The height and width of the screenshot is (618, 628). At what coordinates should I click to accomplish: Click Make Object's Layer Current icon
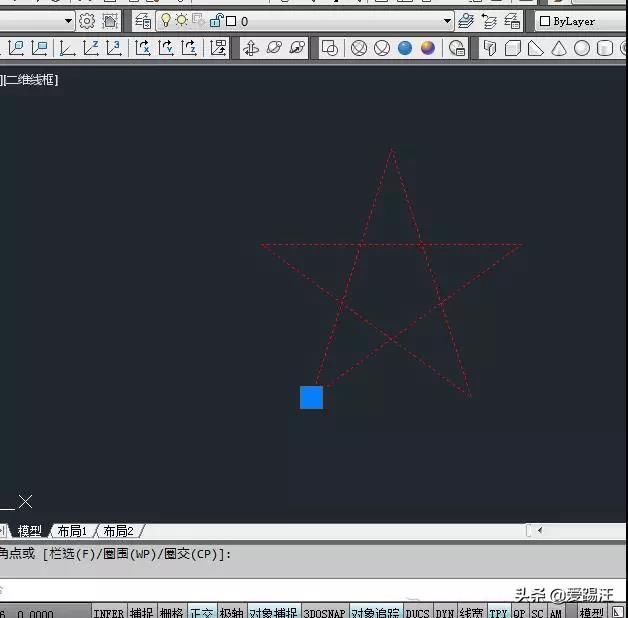tap(466, 21)
